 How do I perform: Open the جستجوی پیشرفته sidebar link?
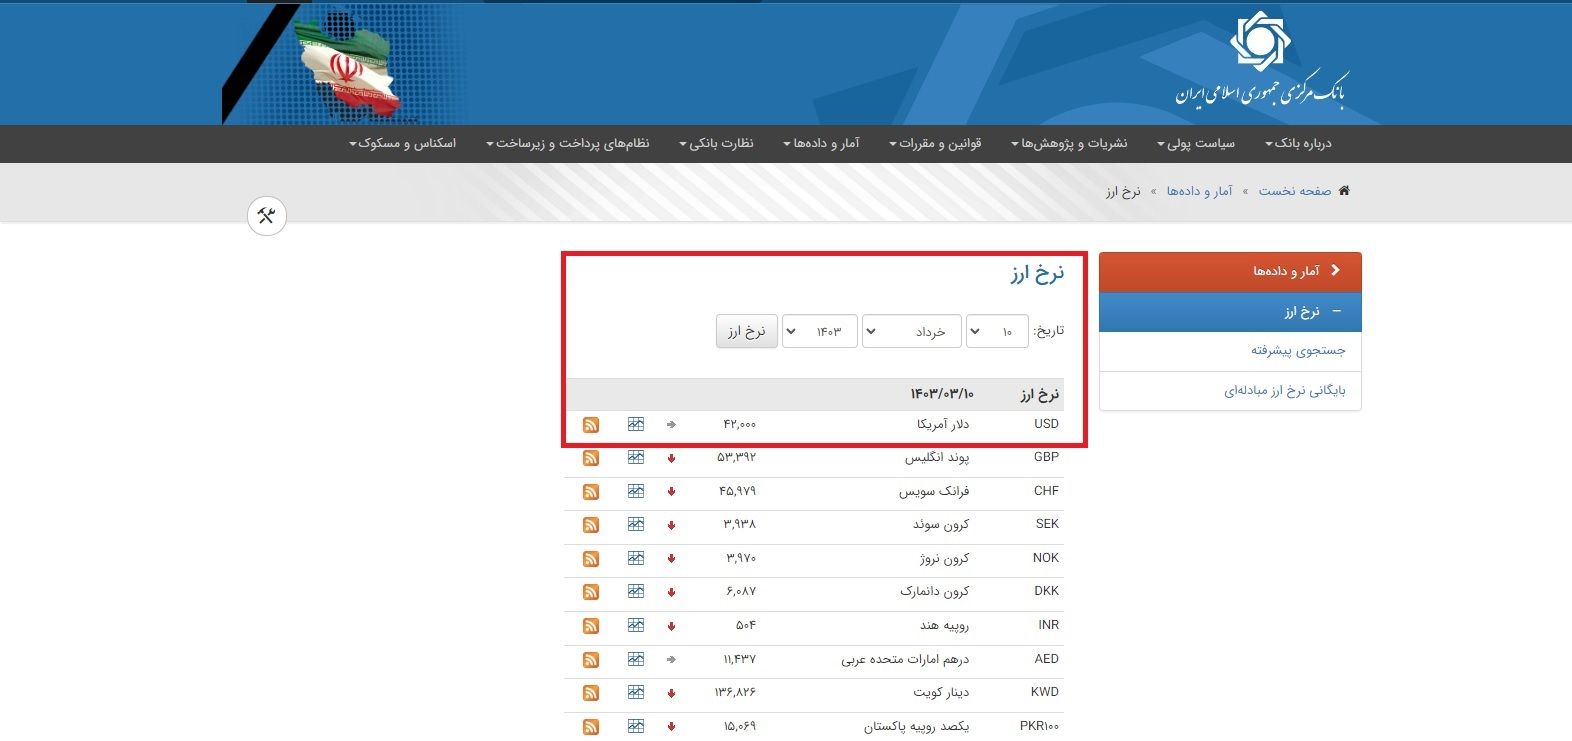(x=1297, y=351)
